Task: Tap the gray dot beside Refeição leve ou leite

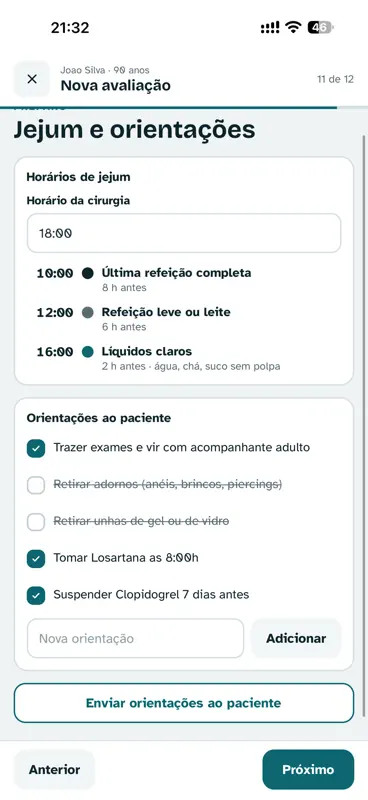Action: tap(88, 313)
